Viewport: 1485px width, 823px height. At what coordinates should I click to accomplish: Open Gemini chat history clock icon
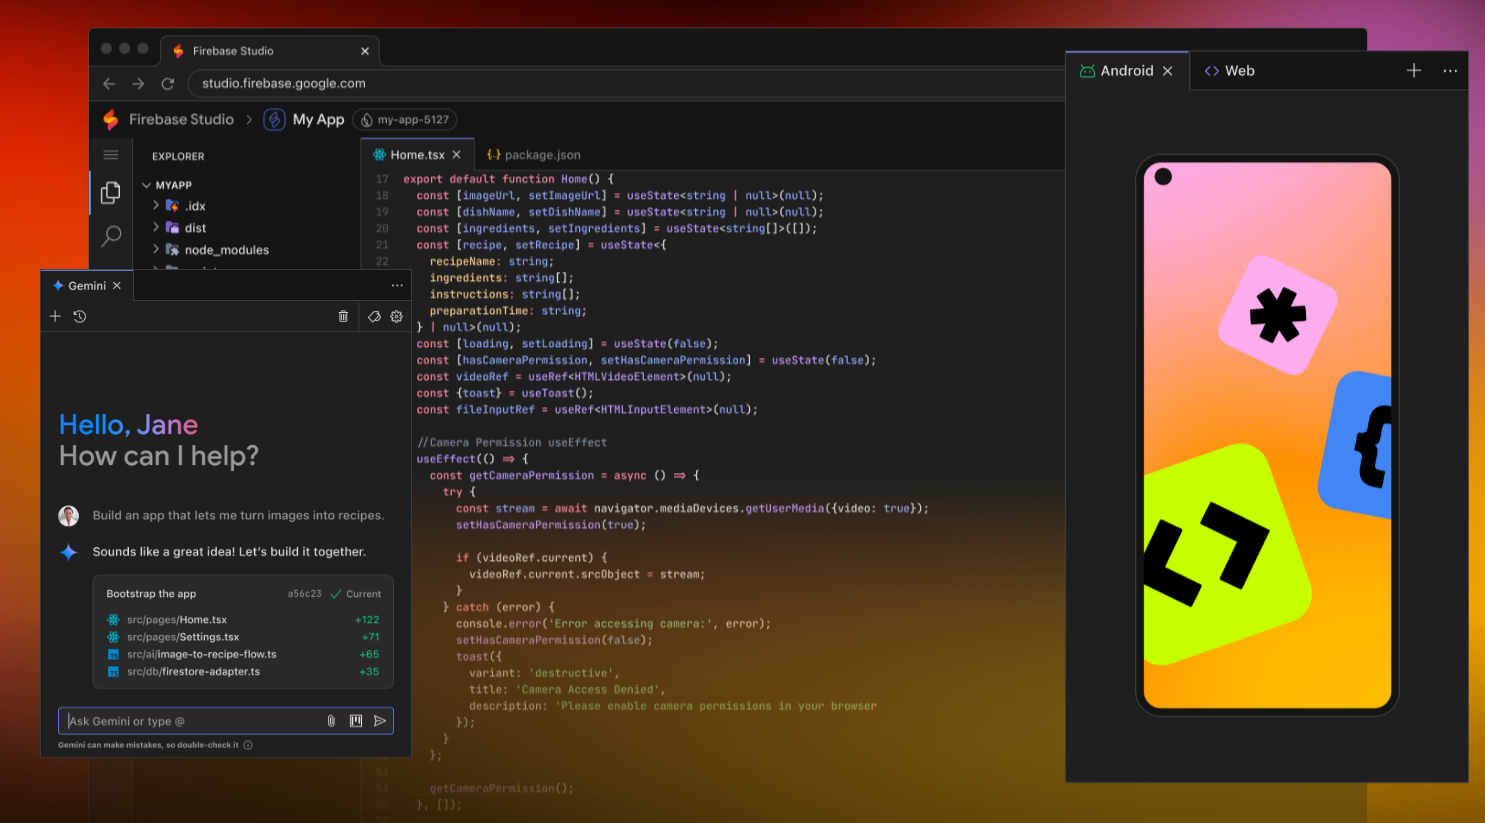[x=80, y=316]
